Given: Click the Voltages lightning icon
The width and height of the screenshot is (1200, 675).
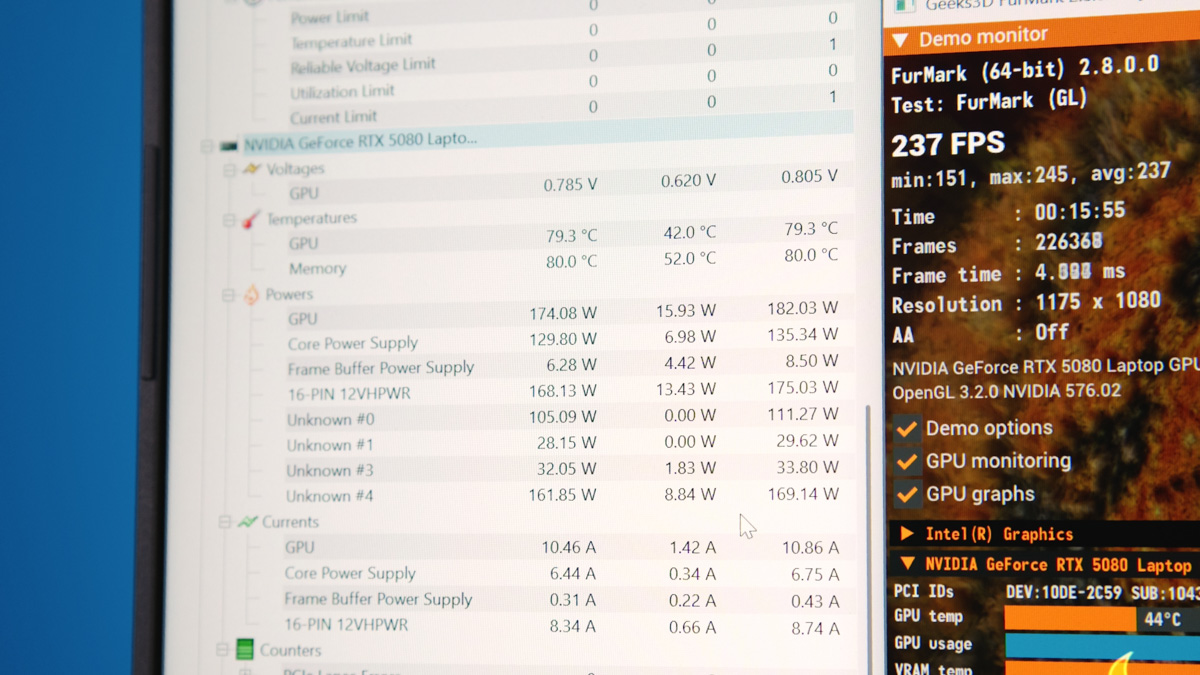Looking at the screenshot, I should point(252,169).
